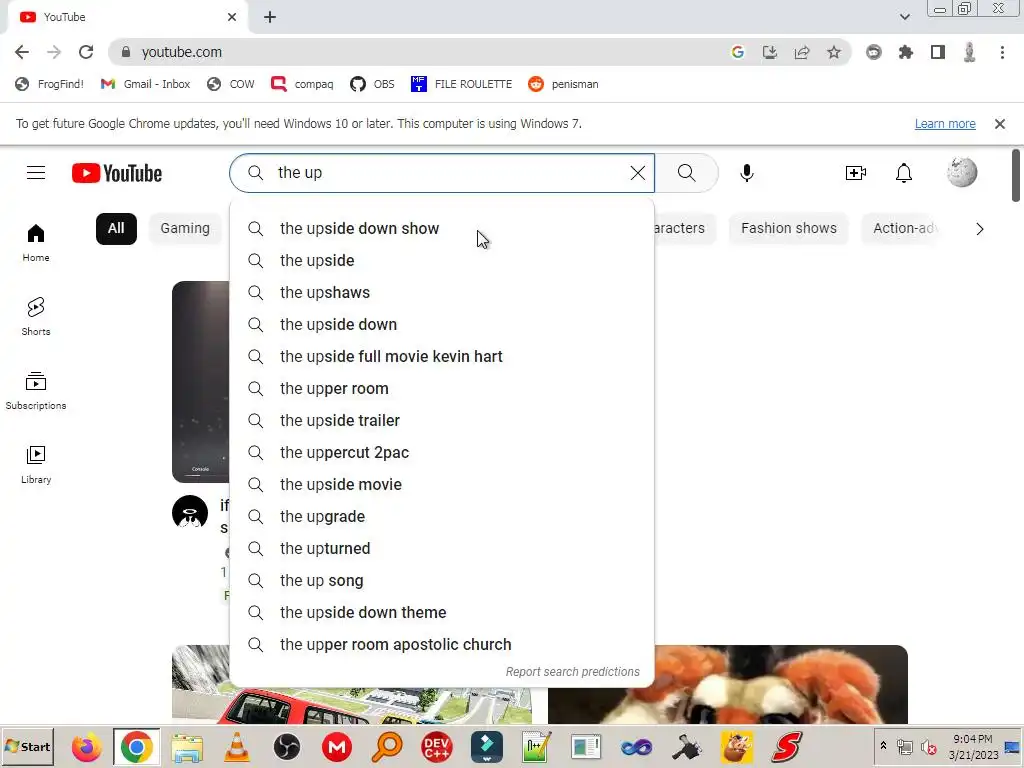
Task: Click the 'Learn more' link
Action: tap(945, 124)
